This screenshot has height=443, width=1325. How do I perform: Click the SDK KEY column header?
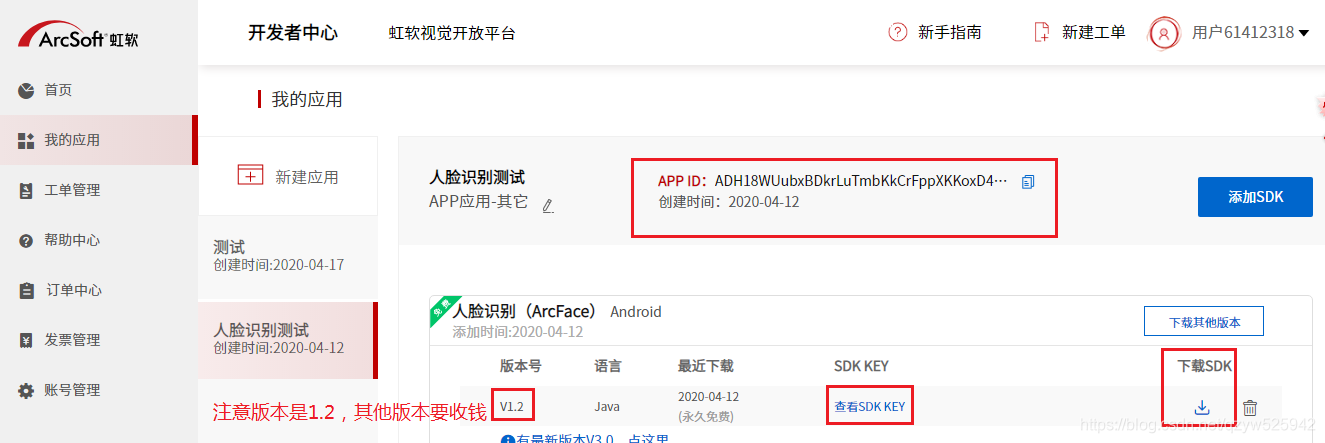(x=861, y=366)
